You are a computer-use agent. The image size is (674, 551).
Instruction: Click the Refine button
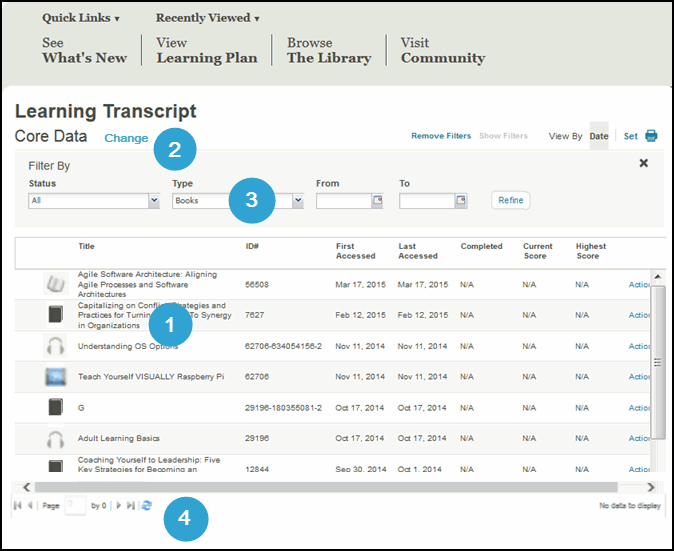pos(511,200)
